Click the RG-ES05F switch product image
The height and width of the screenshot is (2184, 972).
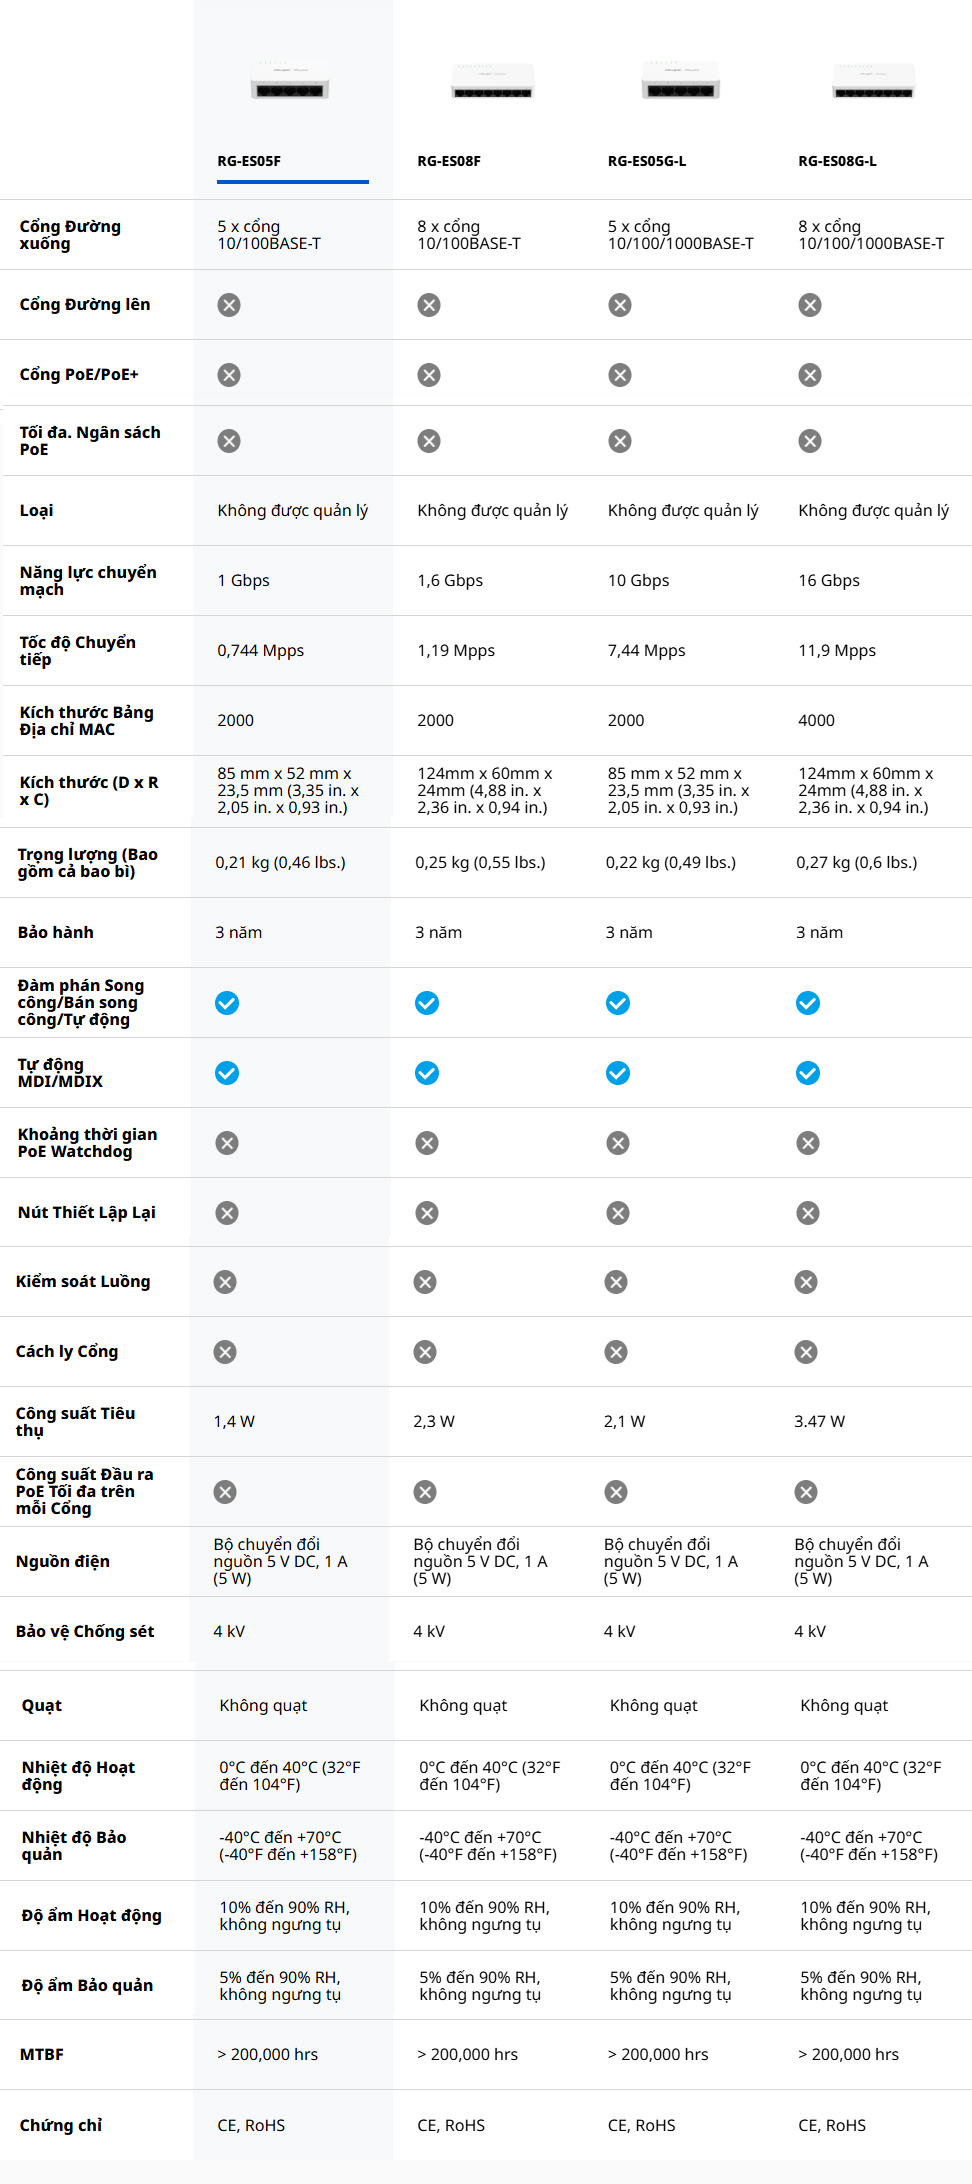[290, 82]
